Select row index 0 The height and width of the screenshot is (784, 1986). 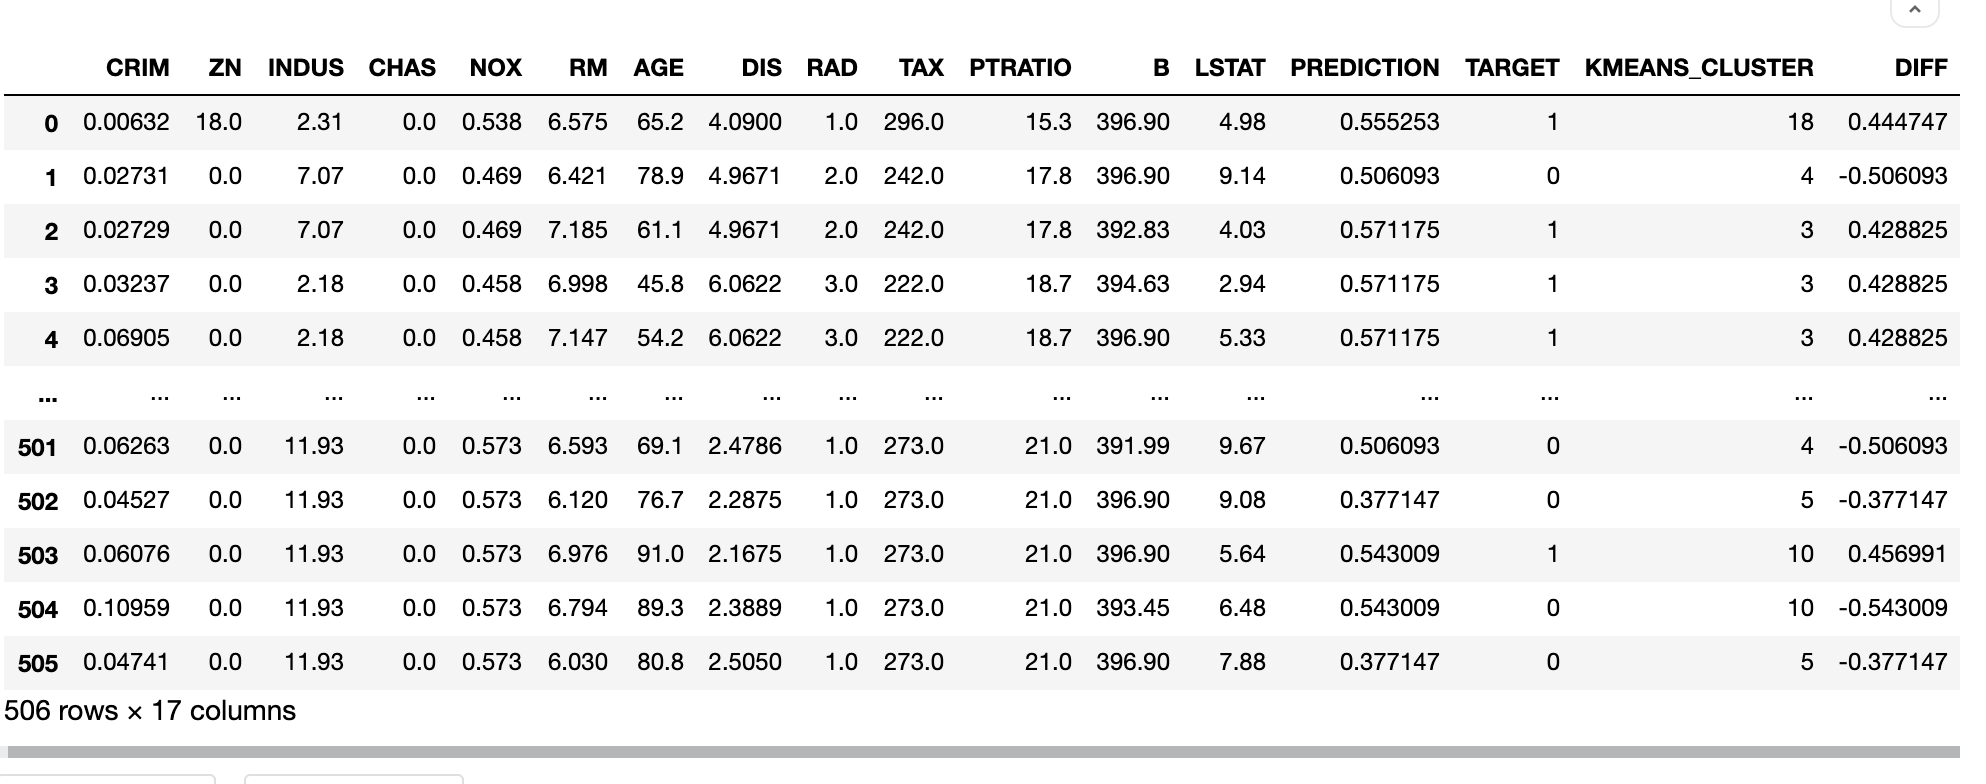coord(51,123)
